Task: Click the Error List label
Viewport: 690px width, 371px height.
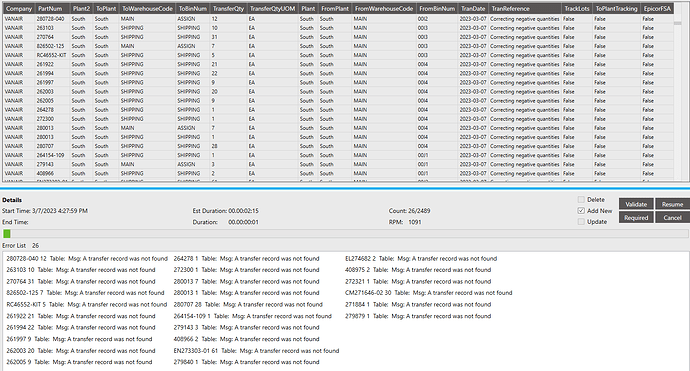Action: (x=14, y=246)
